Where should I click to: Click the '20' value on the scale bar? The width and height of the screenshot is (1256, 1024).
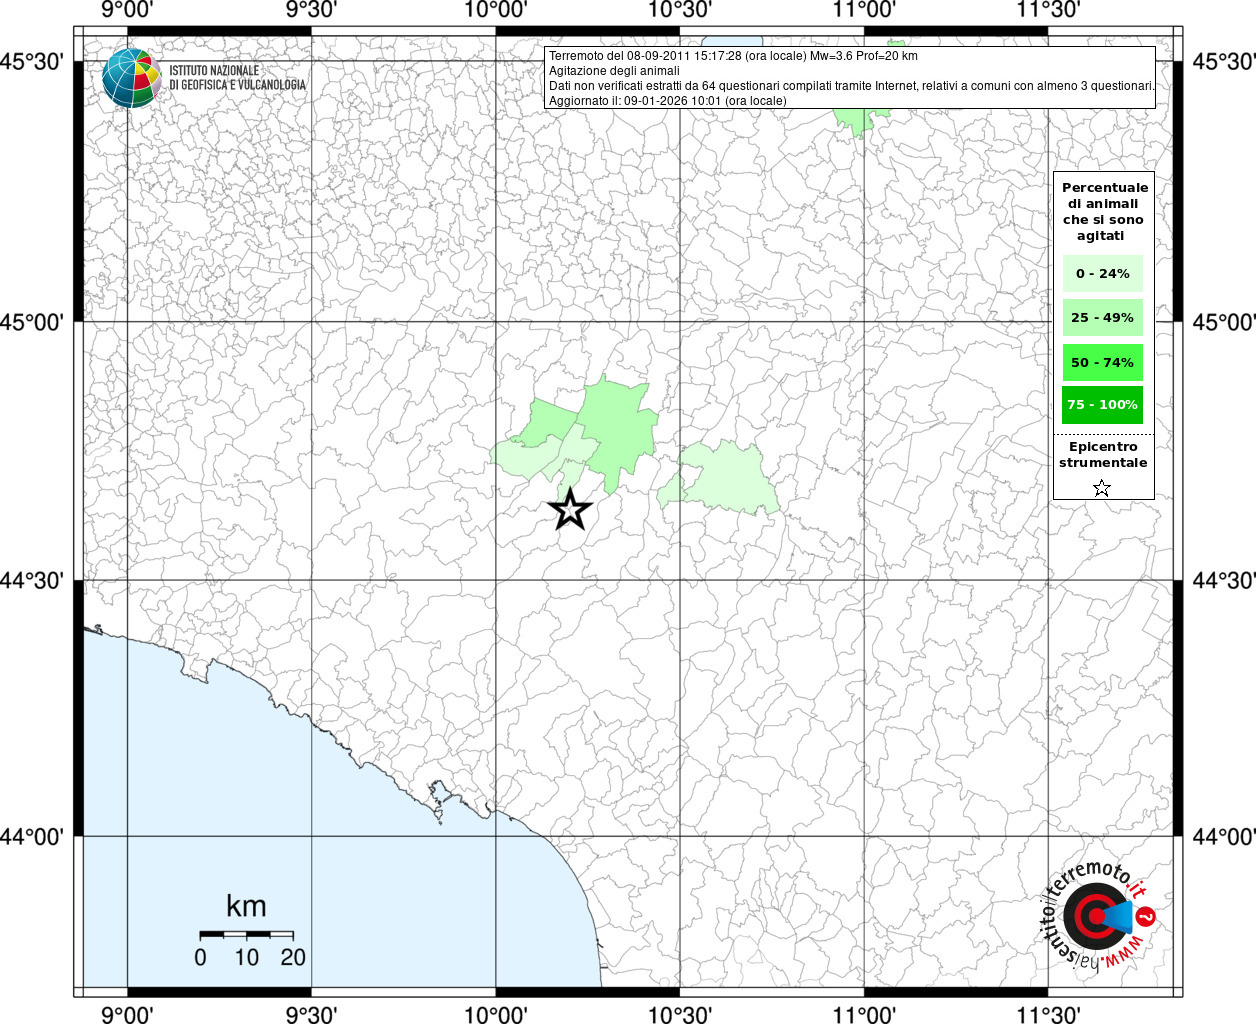[293, 957]
